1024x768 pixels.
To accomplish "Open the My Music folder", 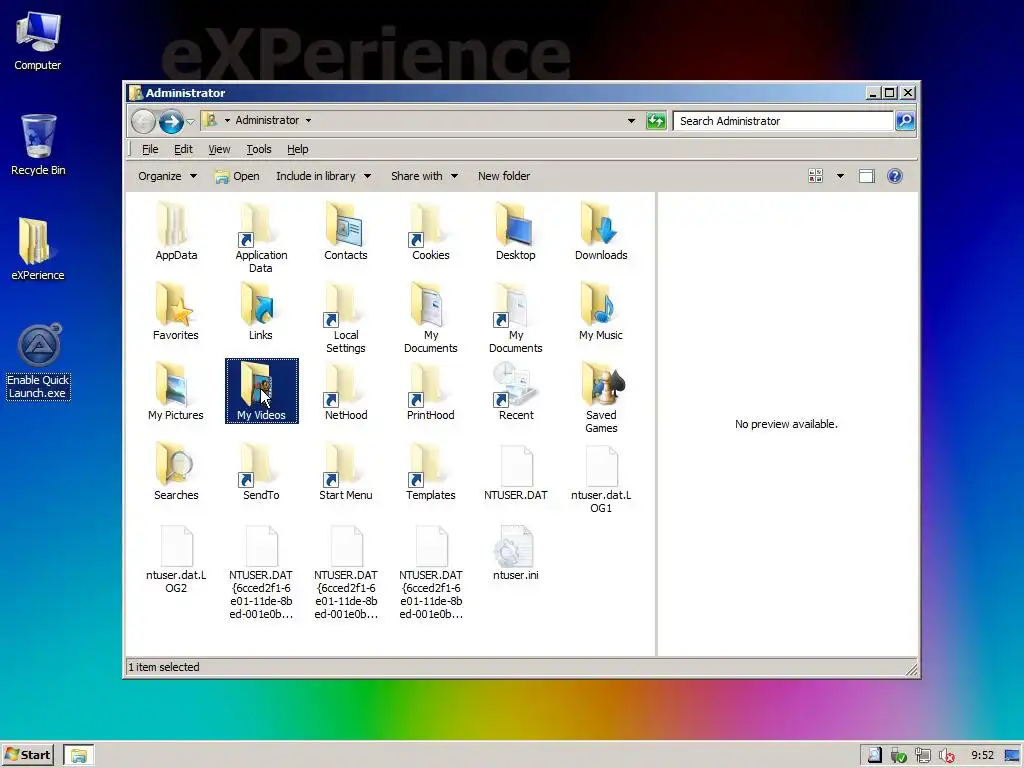I will pyautogui.click(x=601, y=312).
